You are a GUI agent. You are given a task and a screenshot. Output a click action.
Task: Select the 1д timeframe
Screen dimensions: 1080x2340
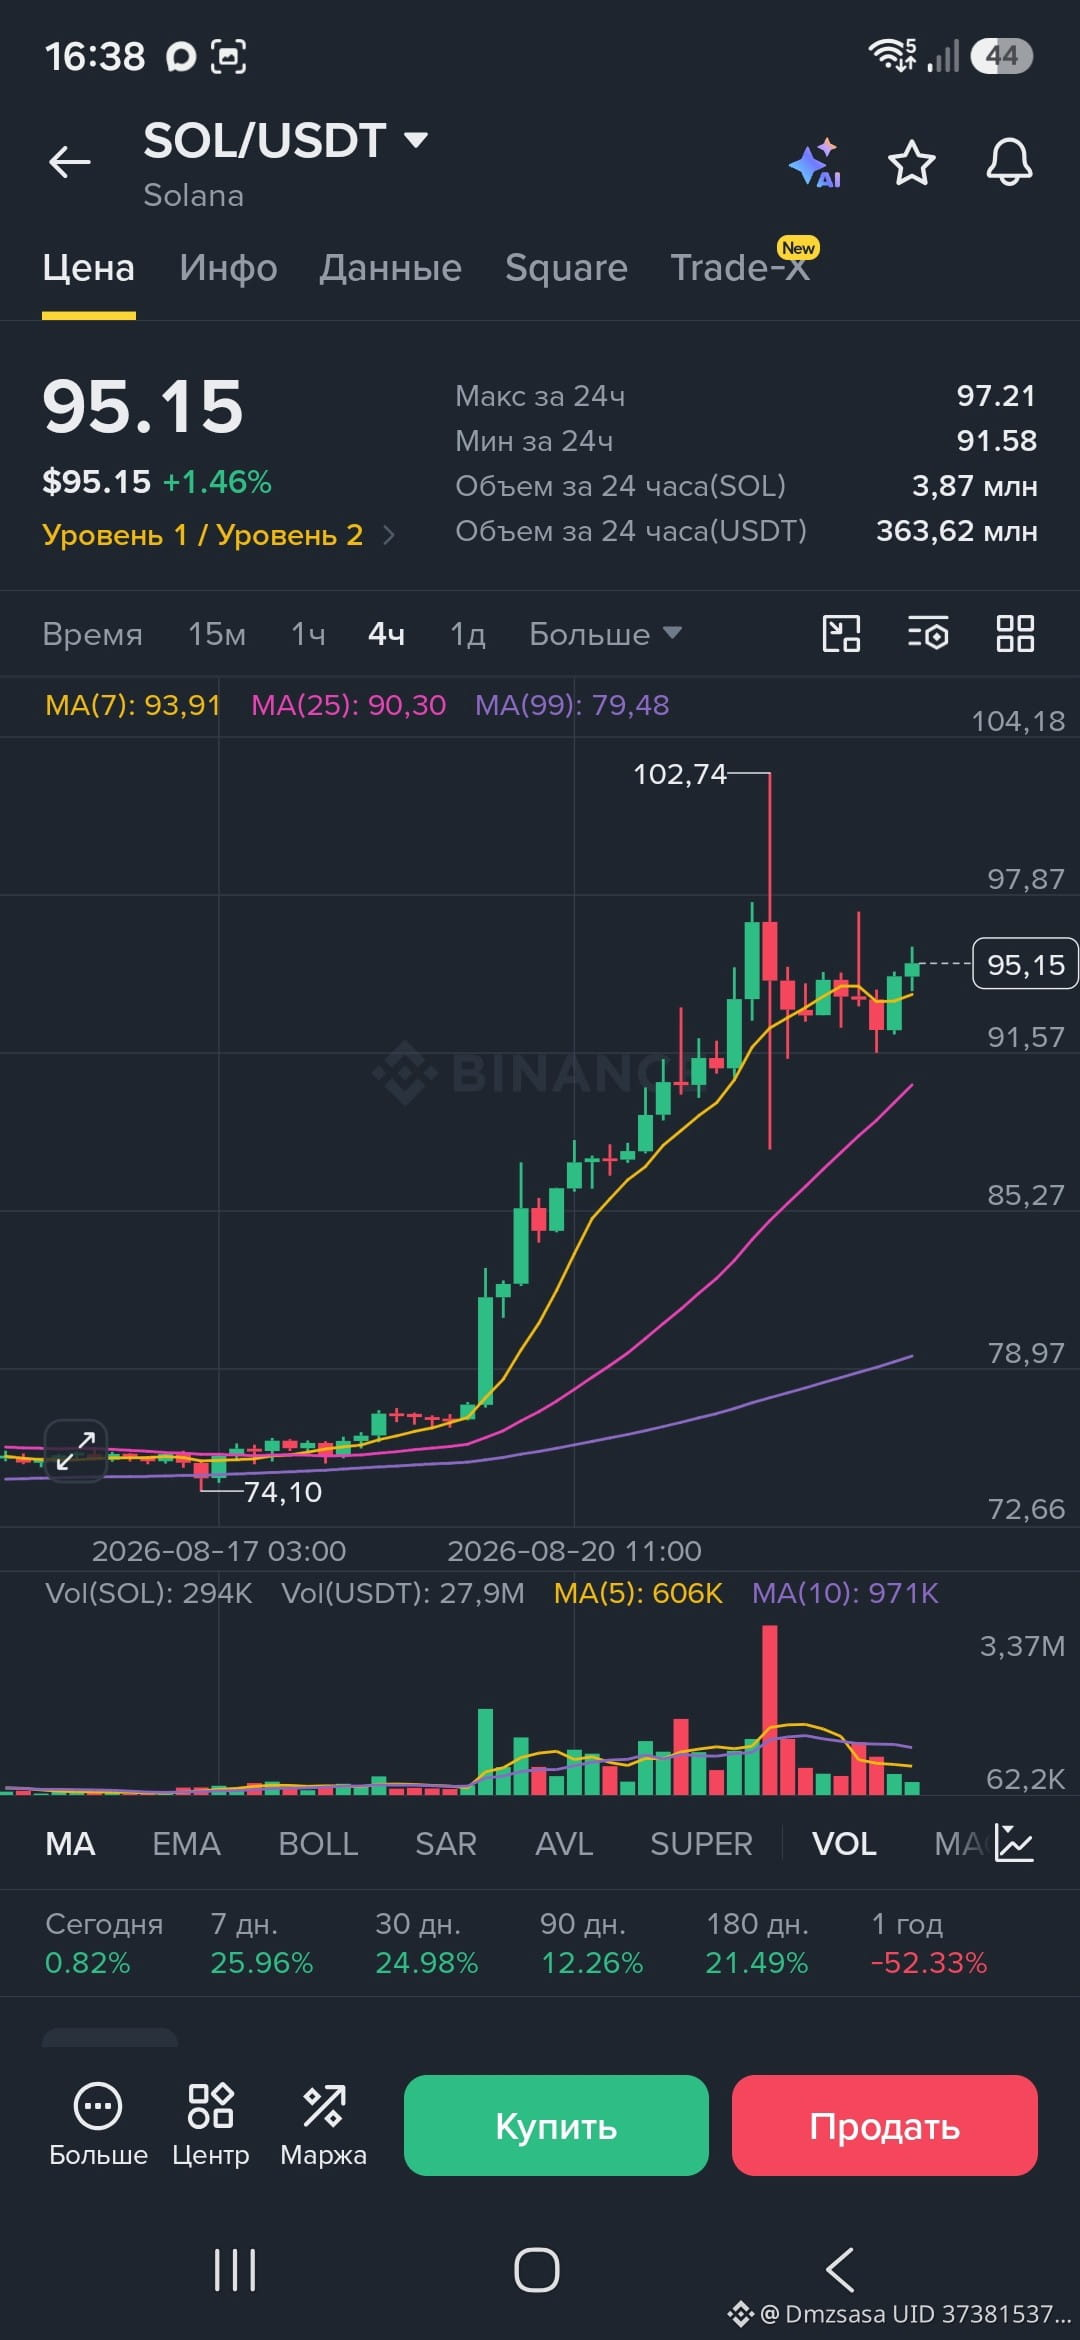click(x=467, y=634)
